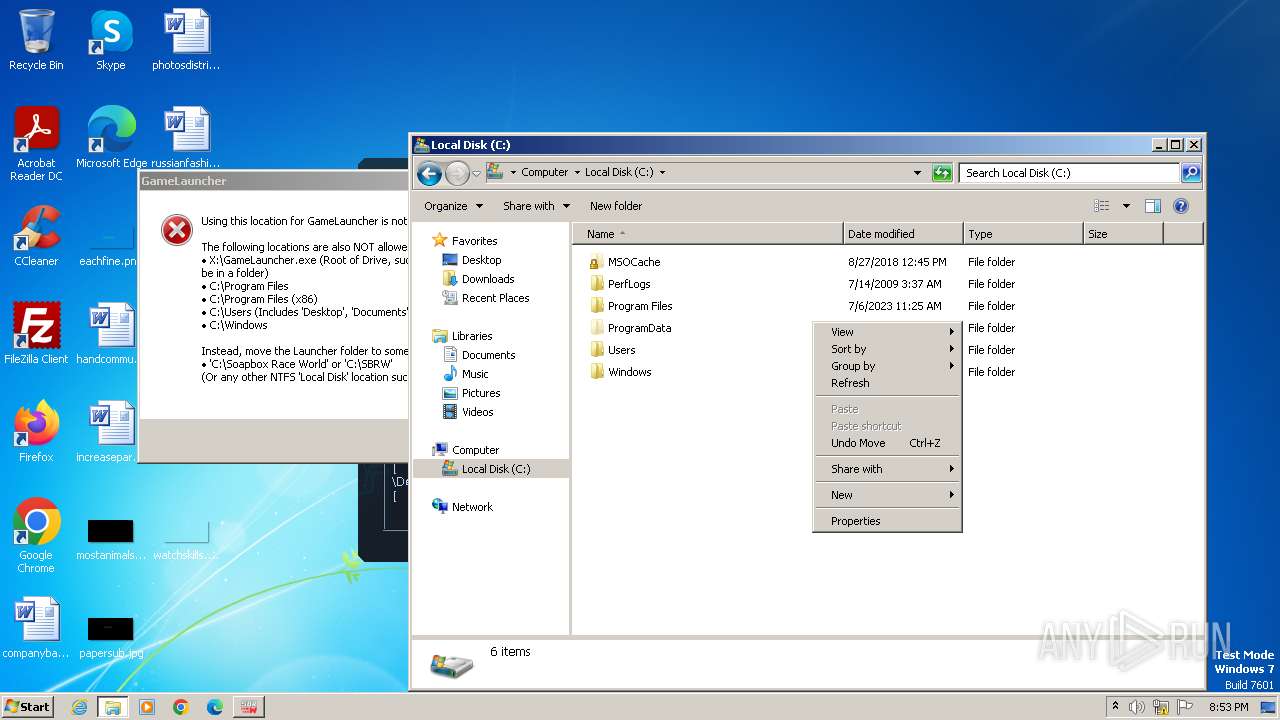Screen dimensions: 1280x720
Task: Select the Firefox desktop shortcut
Action: point(36,432)
